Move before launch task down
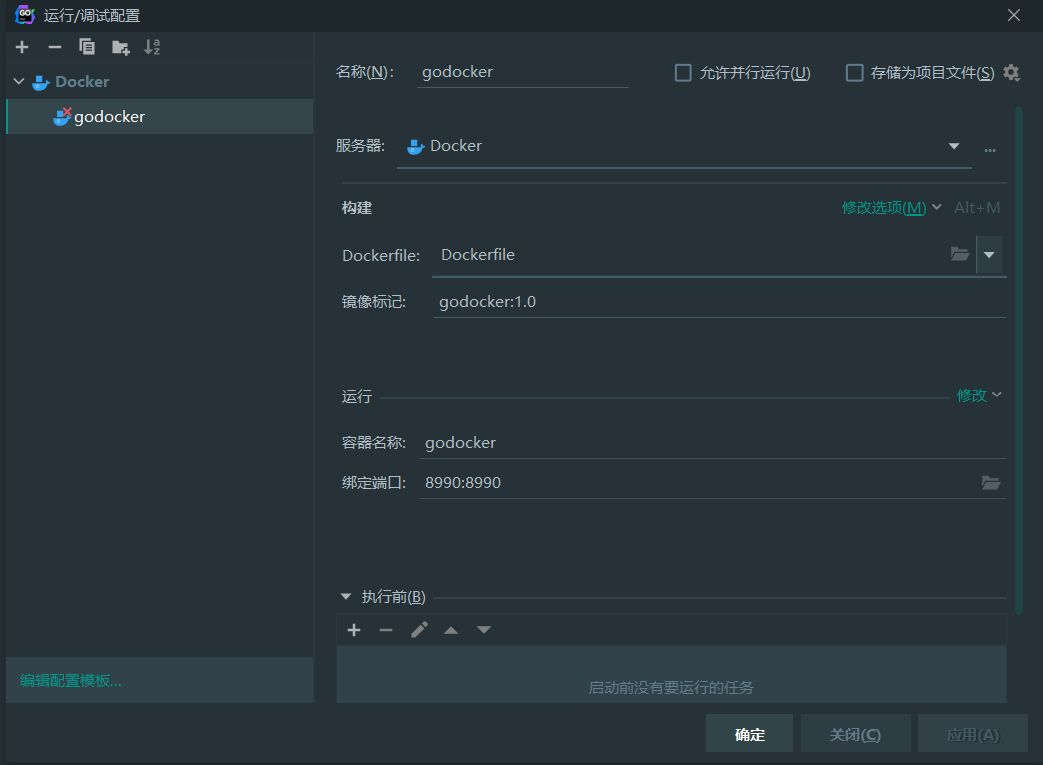1043x765 pixels. [x=484, y=630]
